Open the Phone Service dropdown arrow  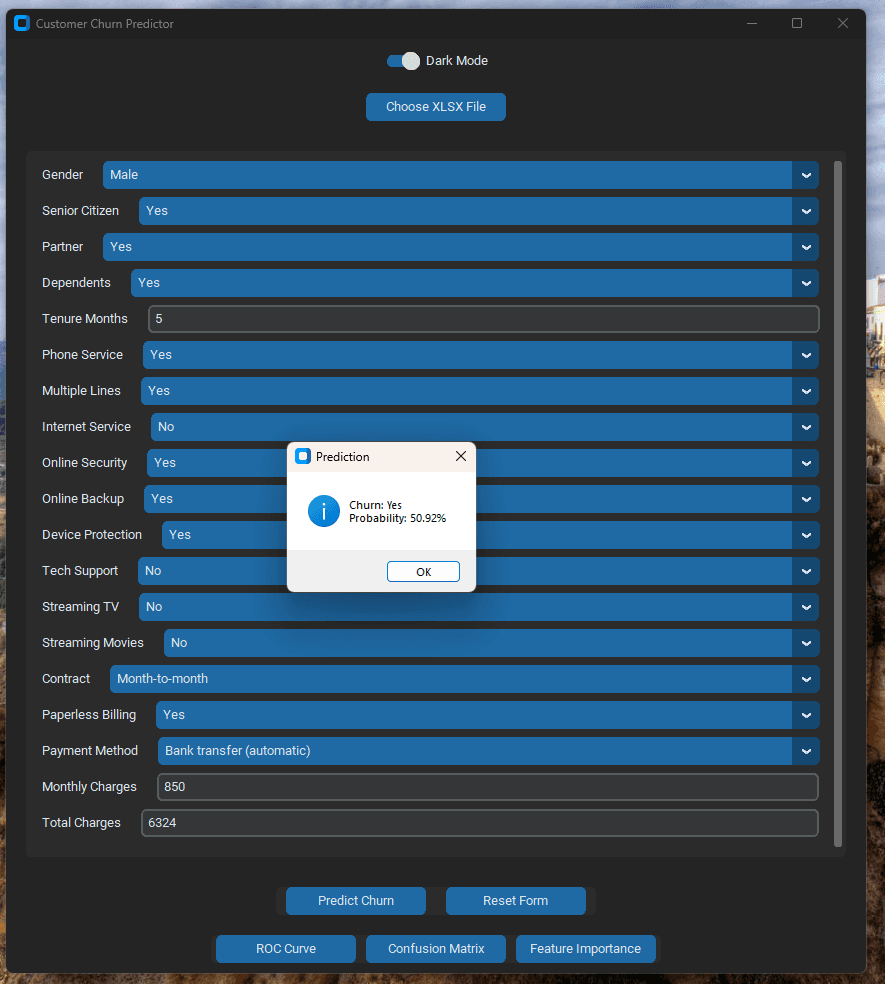(x=806, y=355)
